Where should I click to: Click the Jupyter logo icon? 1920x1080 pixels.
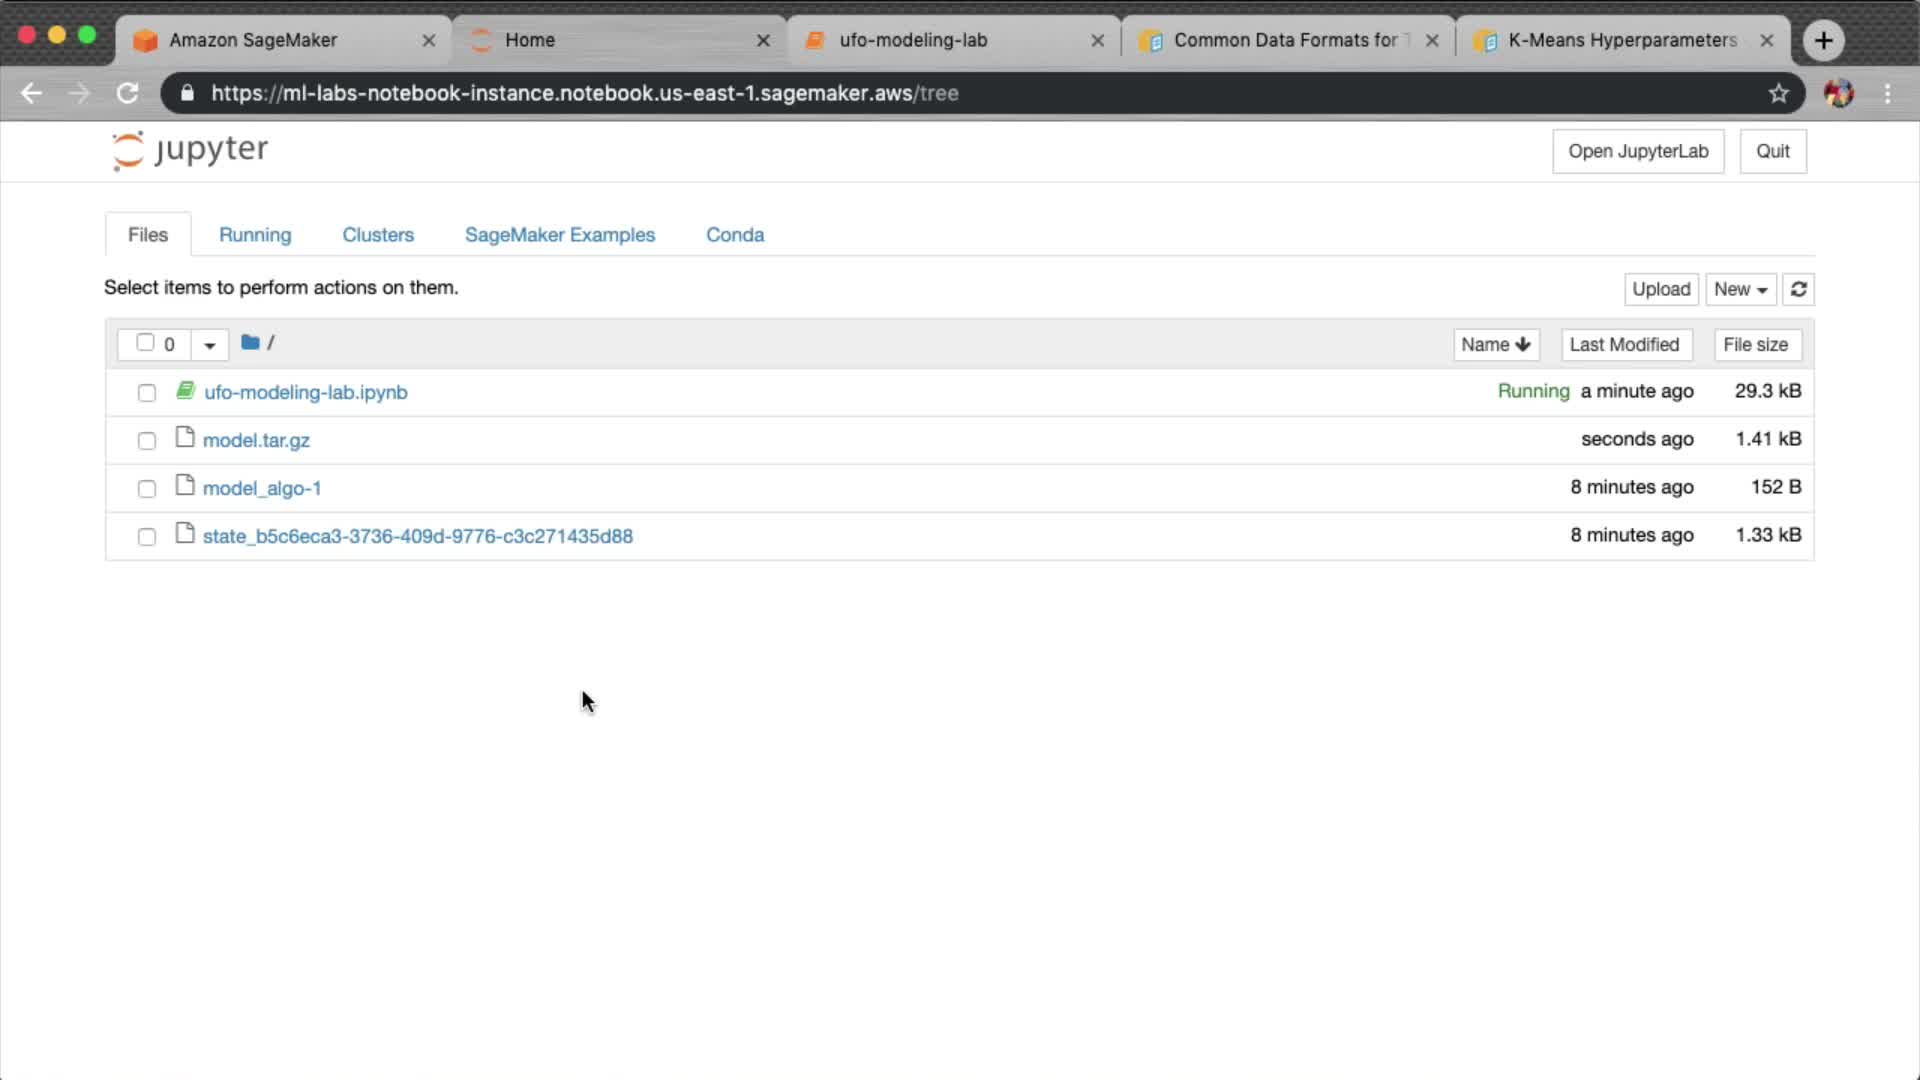[x=128, y=151]
